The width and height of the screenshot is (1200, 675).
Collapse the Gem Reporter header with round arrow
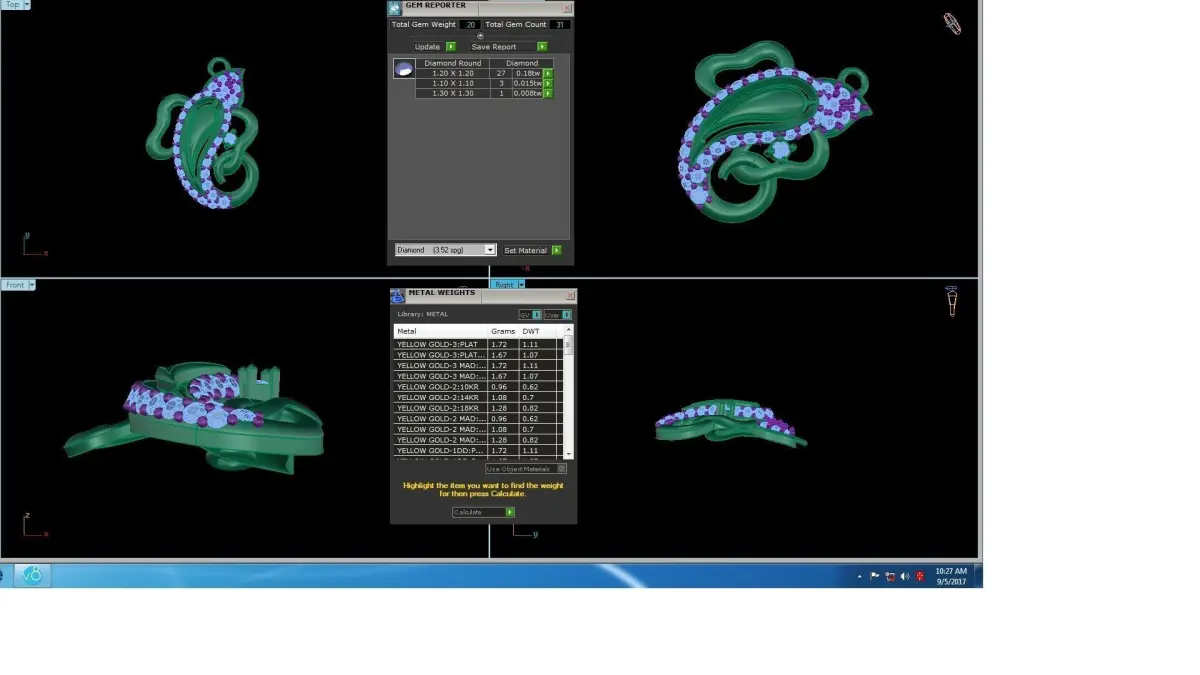pos(480,36)
